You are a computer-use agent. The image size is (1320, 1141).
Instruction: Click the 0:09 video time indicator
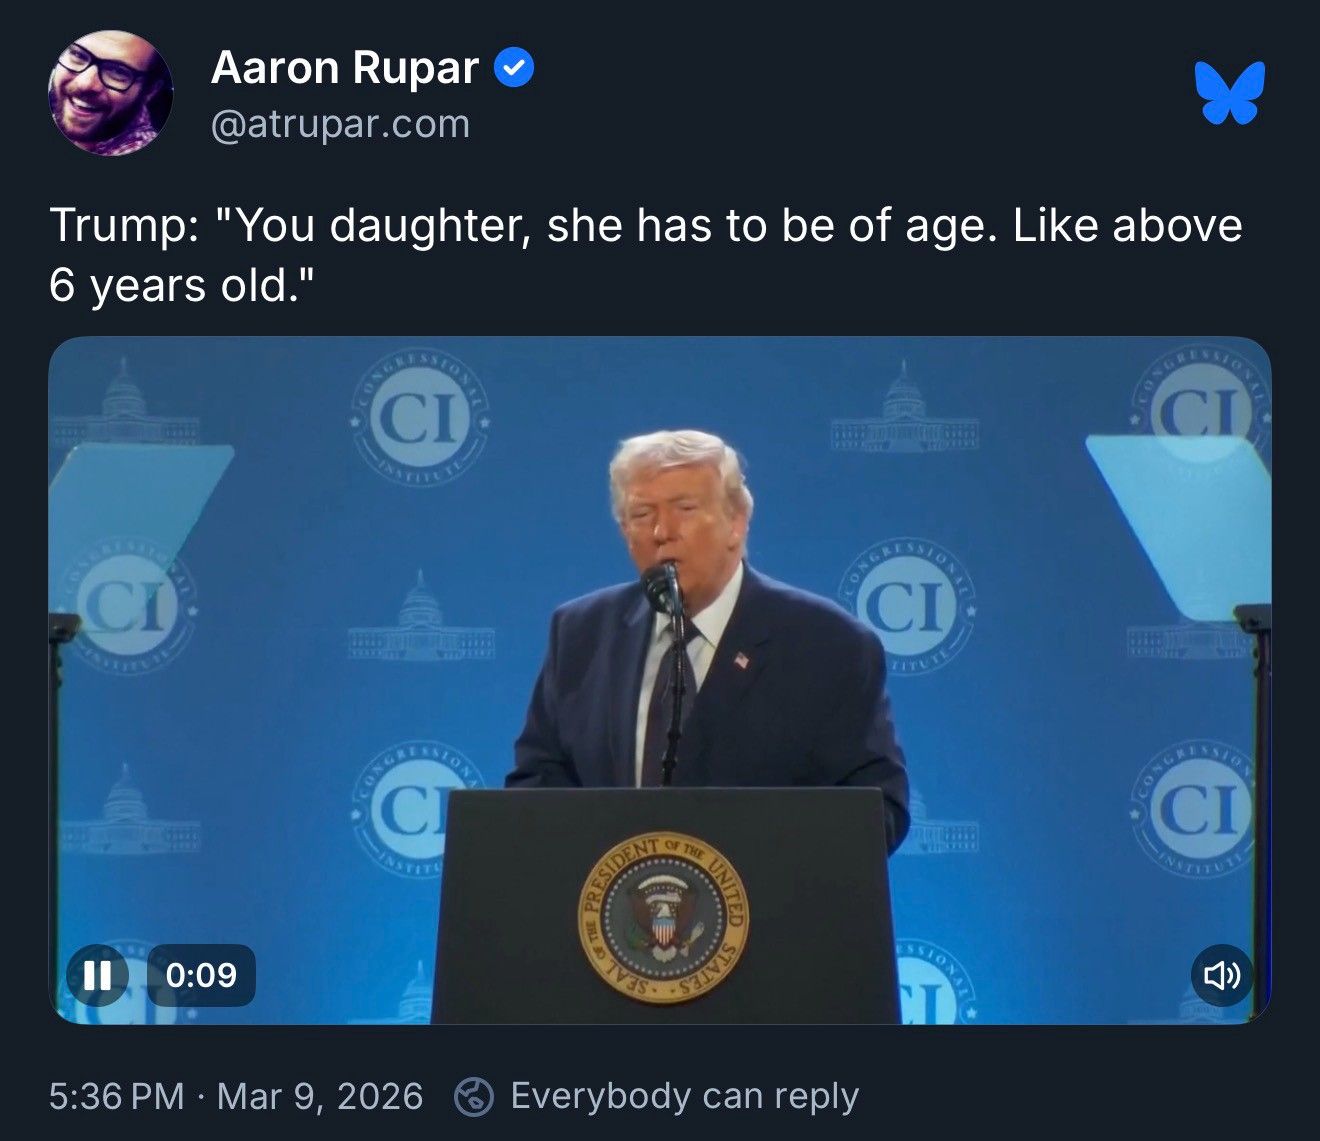201,975
